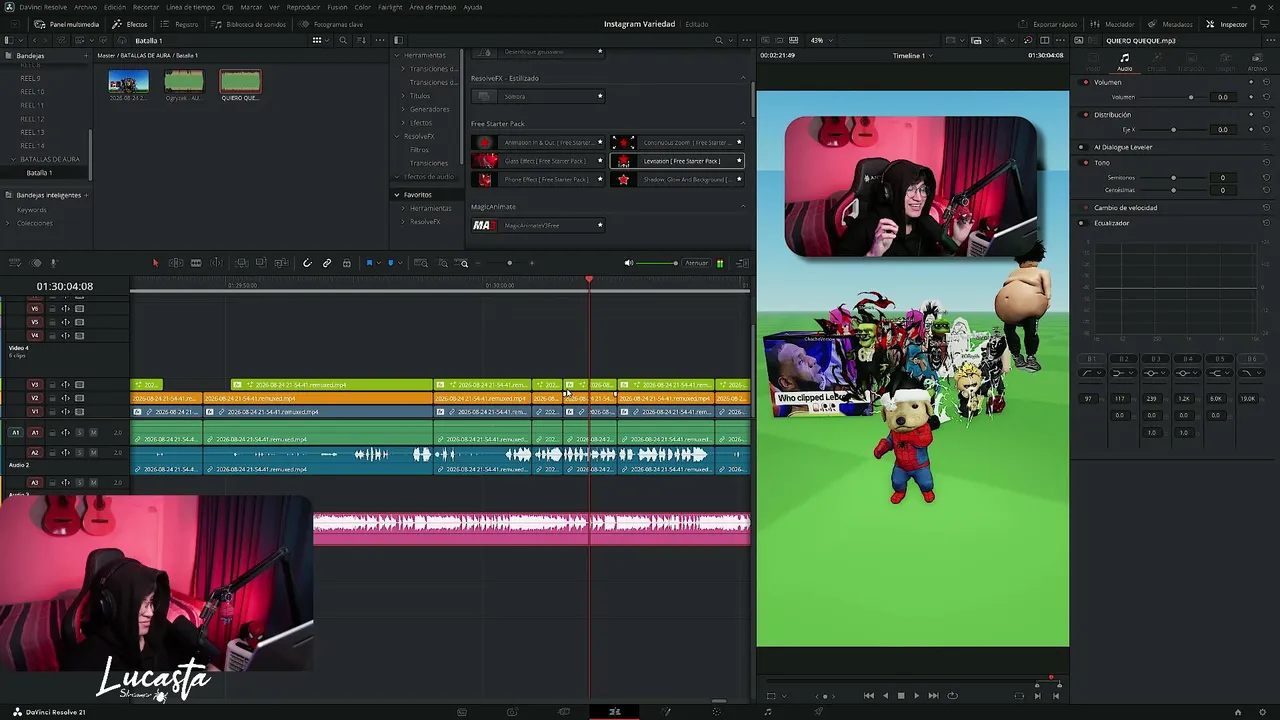This screenshot has width=1280, height=720.
Task: Expand the Títulos category in effects tree
Action: (403, 96)
